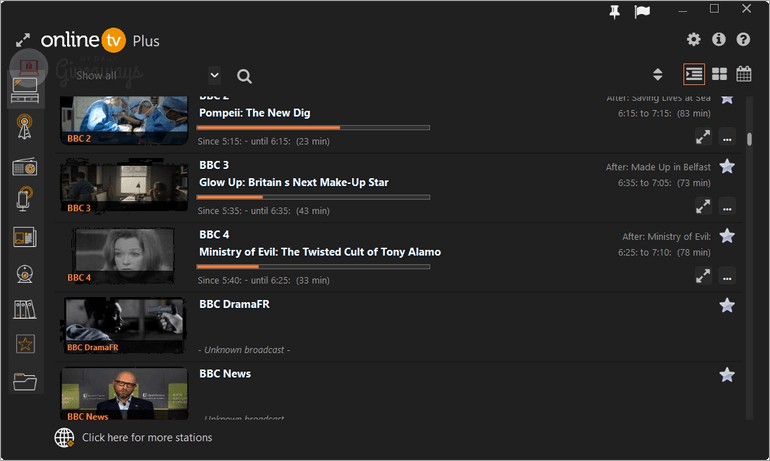Pin the window on top
The image size is (770, 461).
click(x=614, y=12)
